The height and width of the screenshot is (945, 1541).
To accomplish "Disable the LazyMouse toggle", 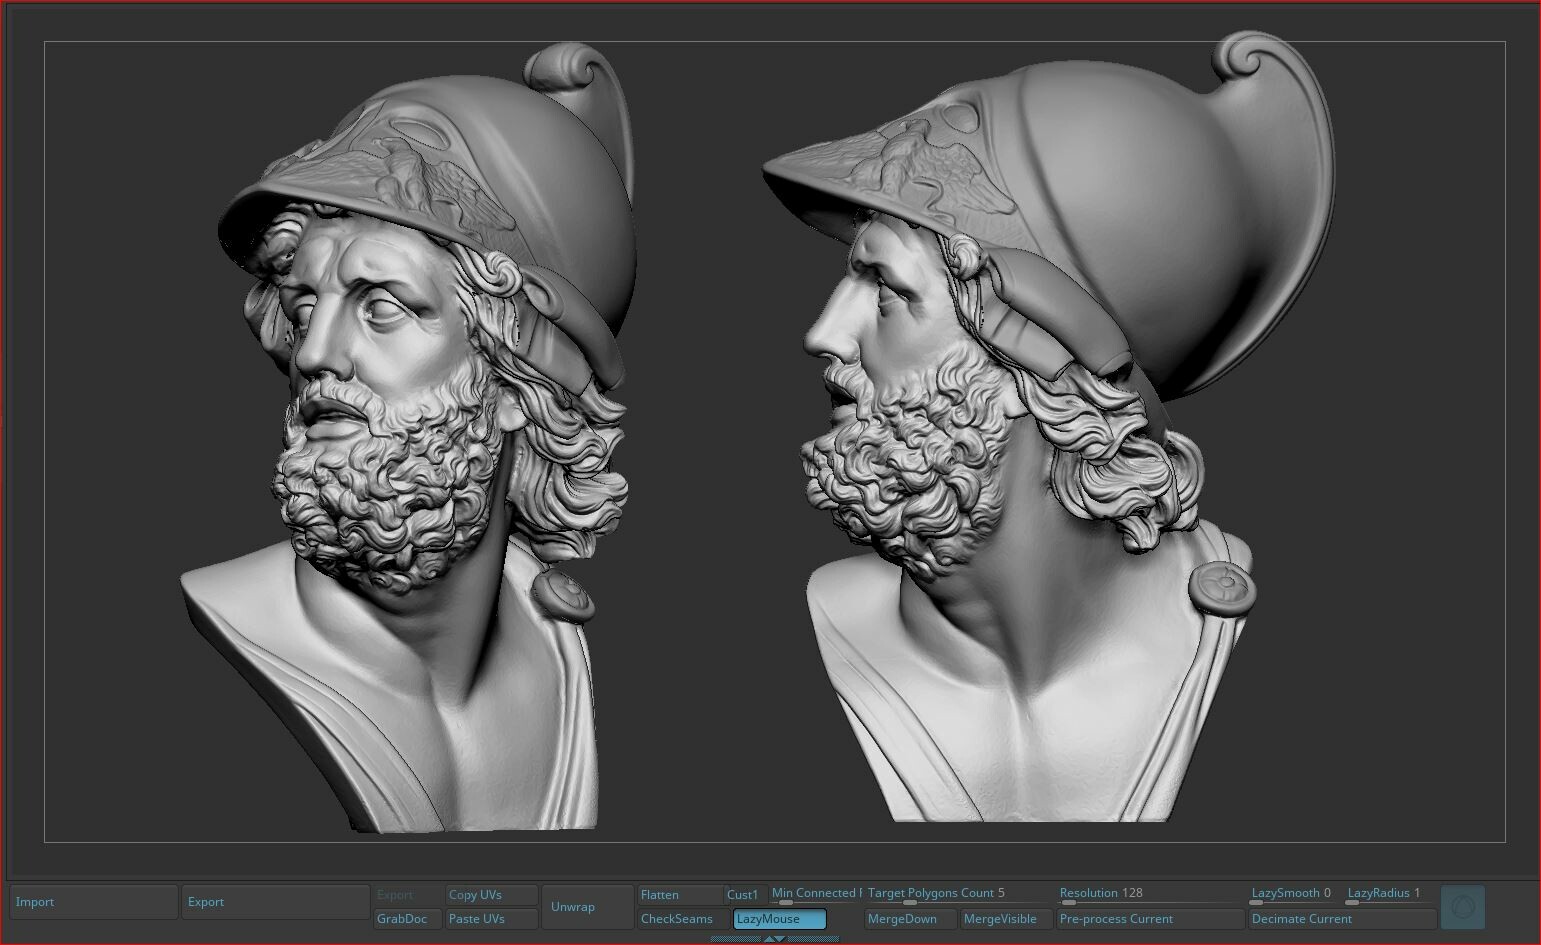I will 780,919.
